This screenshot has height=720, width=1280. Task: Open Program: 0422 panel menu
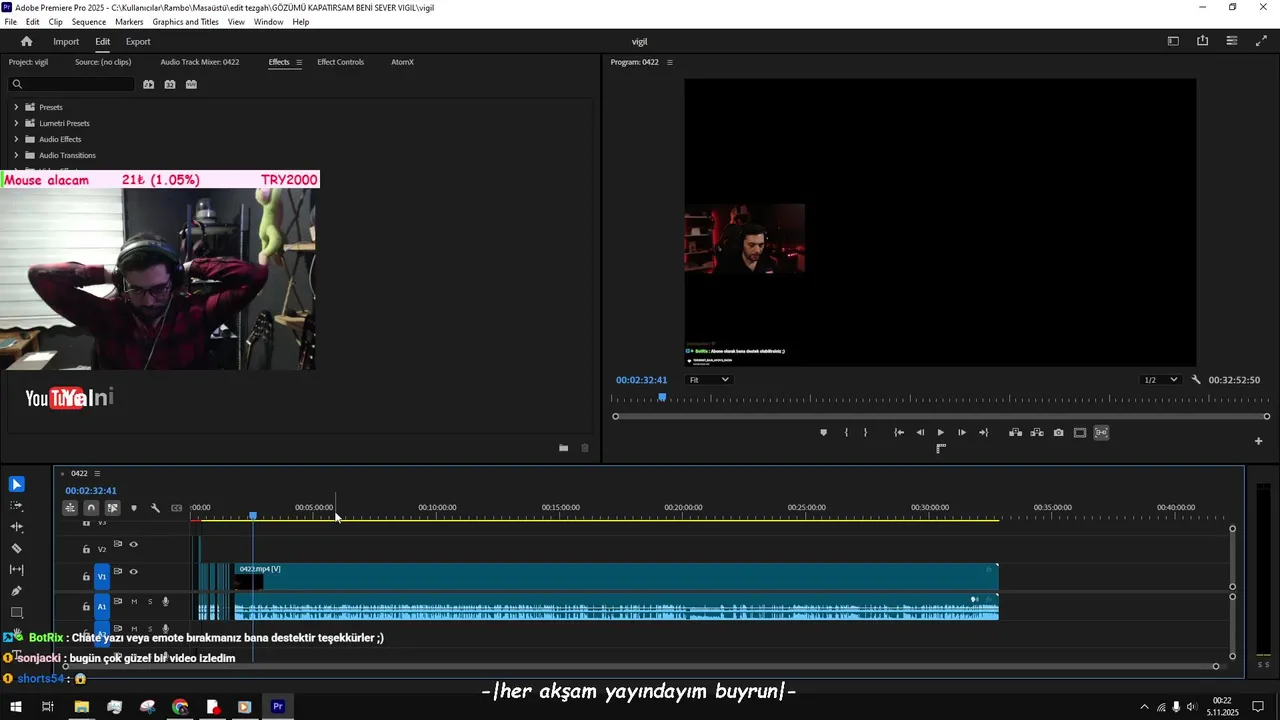[669, 62]
